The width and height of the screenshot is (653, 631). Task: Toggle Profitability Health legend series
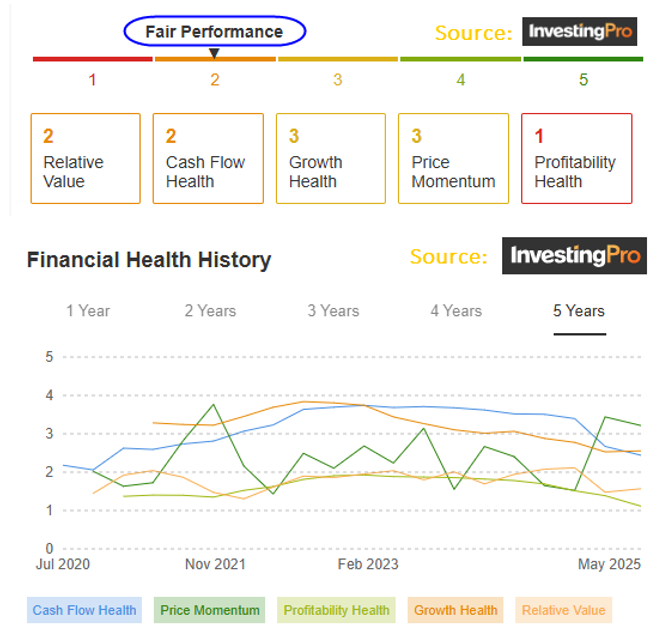(336, 610)
